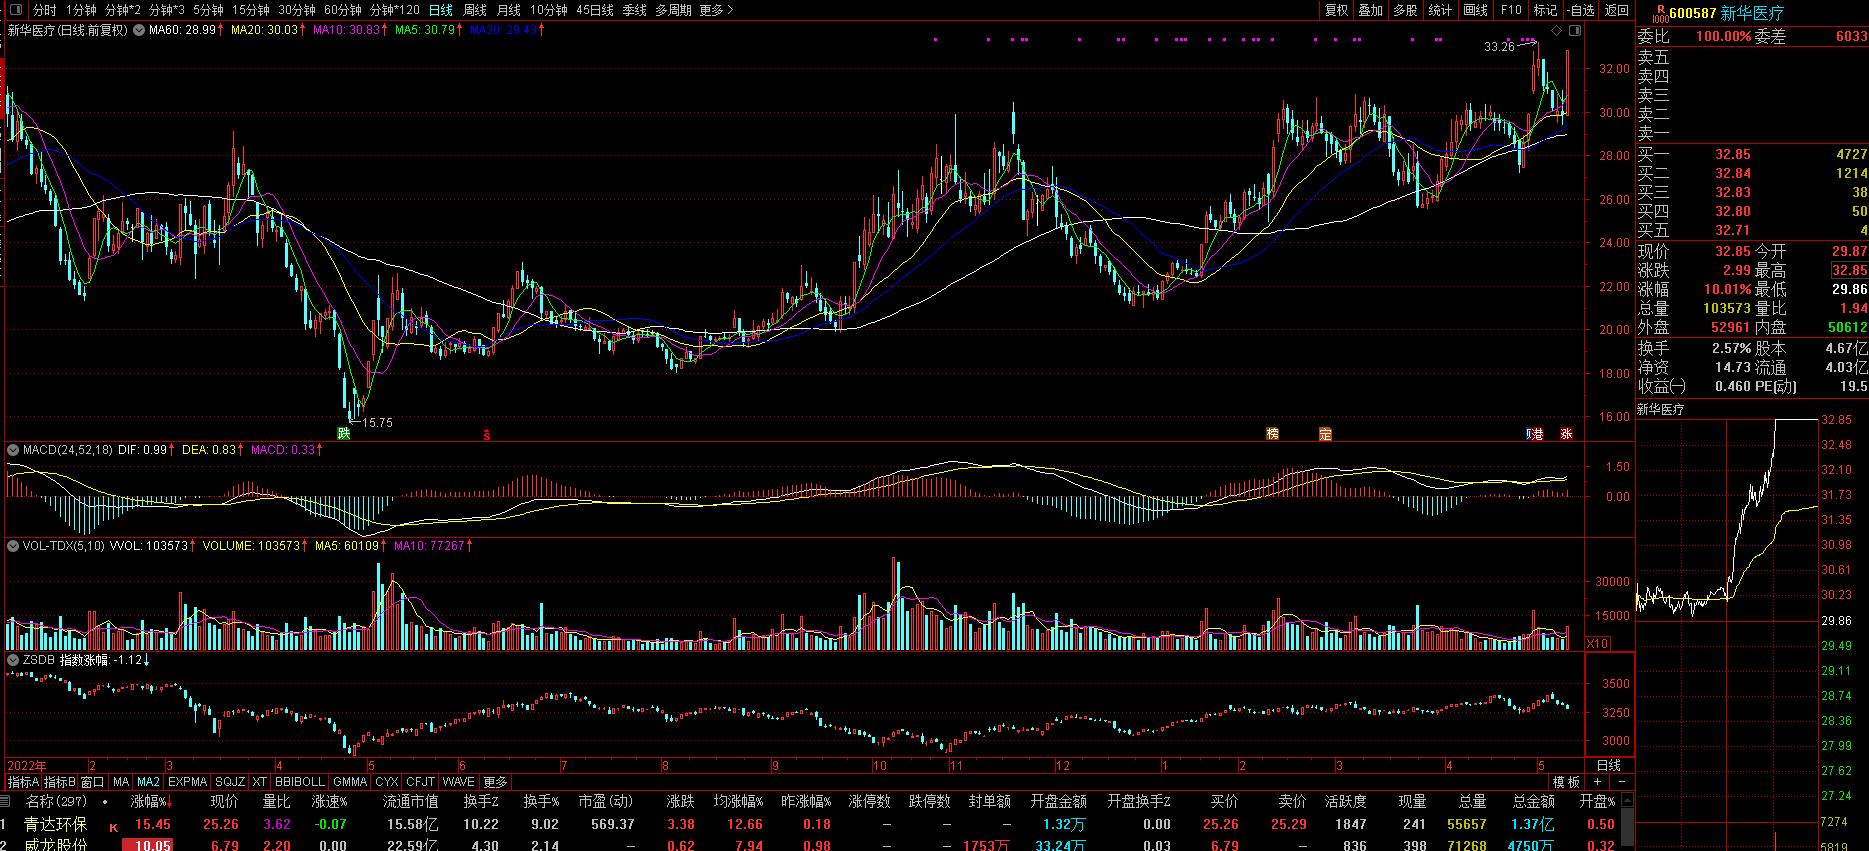1869x851 pixels.
Task: Toggle the 复权 price adjustment option
Action: coord(1336,10)
